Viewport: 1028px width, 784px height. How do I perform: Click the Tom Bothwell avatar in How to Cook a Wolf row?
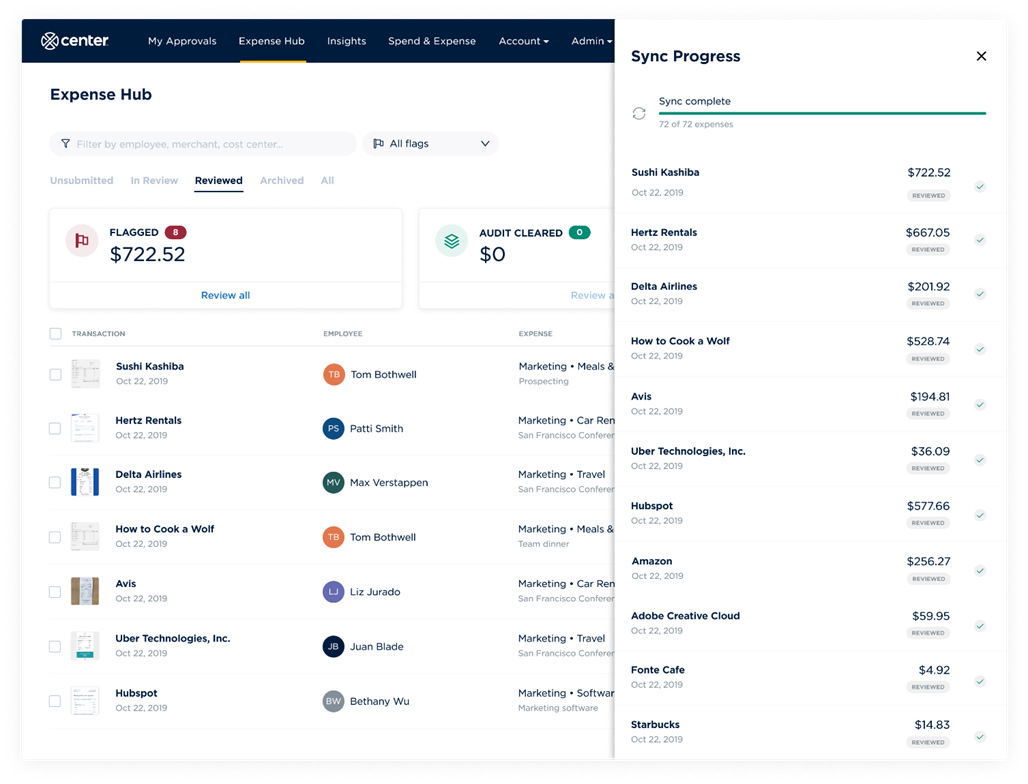pyautogui.click(x=334, y=538)
